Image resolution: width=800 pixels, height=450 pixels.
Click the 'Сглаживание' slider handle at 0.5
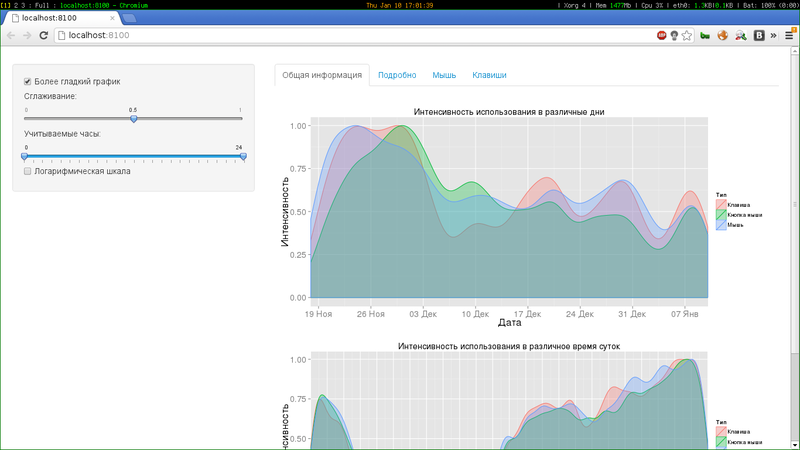click(x=133, y=118)
